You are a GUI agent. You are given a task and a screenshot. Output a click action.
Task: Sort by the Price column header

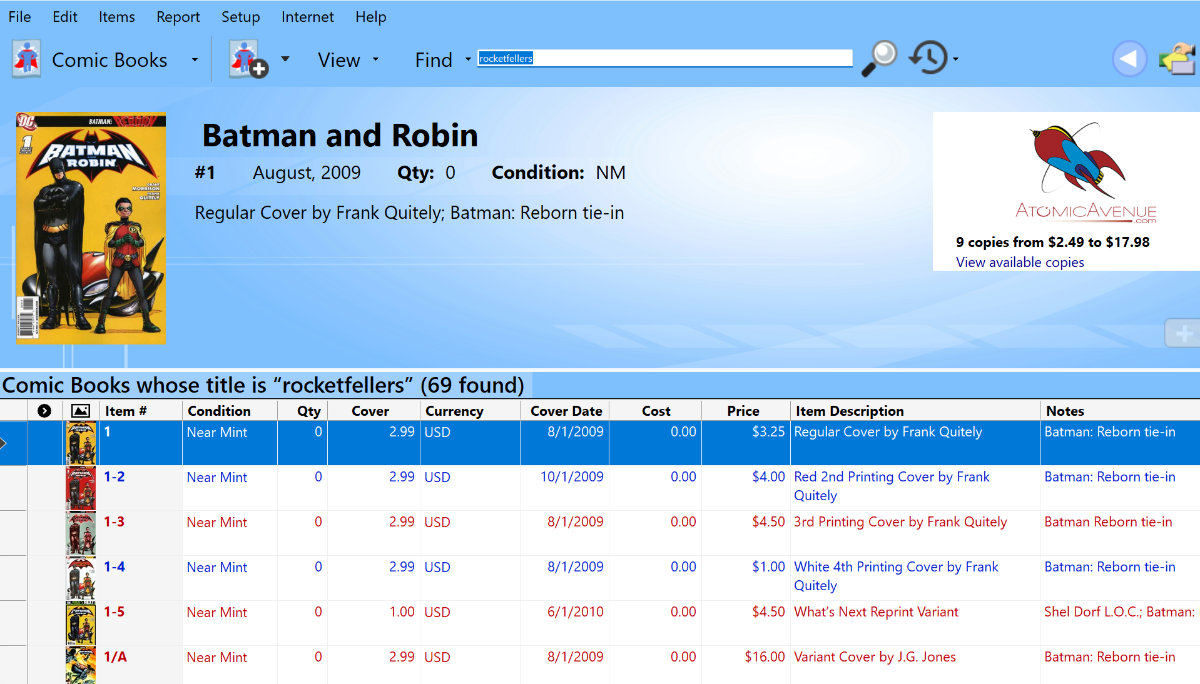[743, 411]
